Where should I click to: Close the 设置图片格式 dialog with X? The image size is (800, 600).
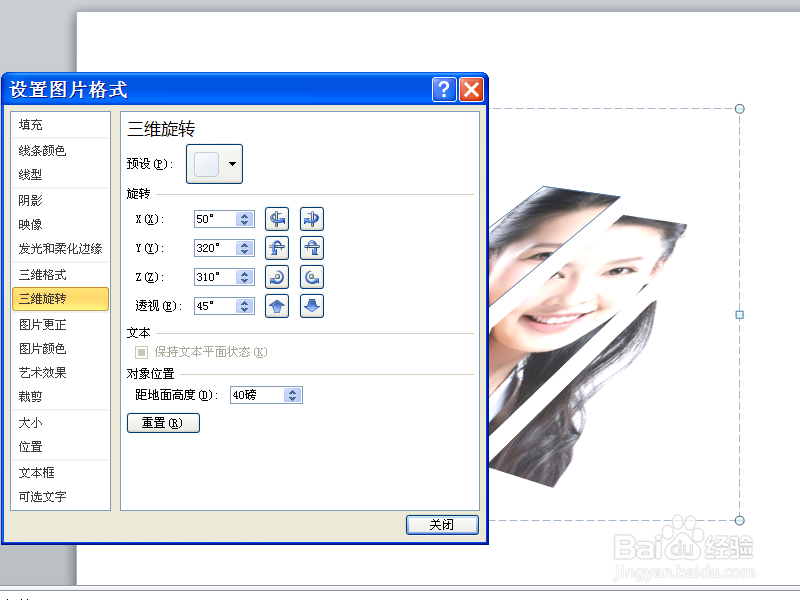tap(471, 90)
